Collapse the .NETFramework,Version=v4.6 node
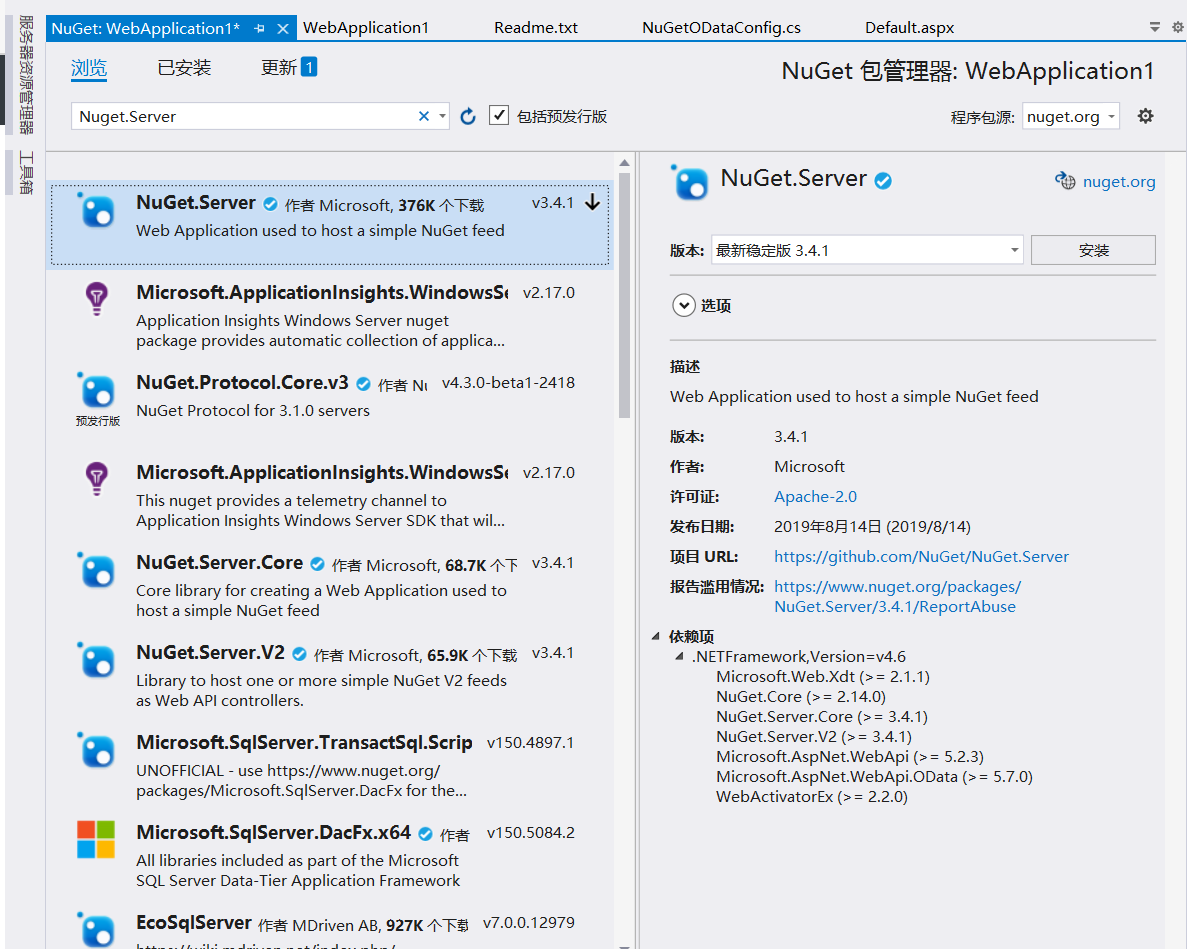The image size is (1187, 949). [x=679, y=656]
